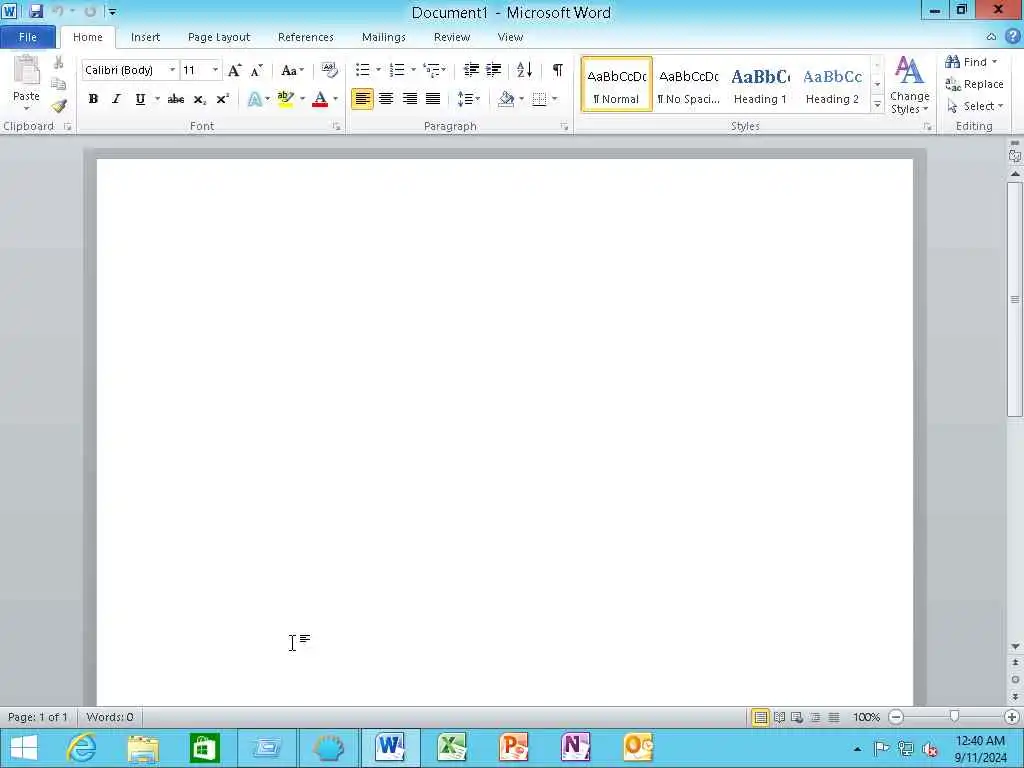Viewport: 1024px width, 768px height.
Task: Increase paragraph indent
Action: 494,70
